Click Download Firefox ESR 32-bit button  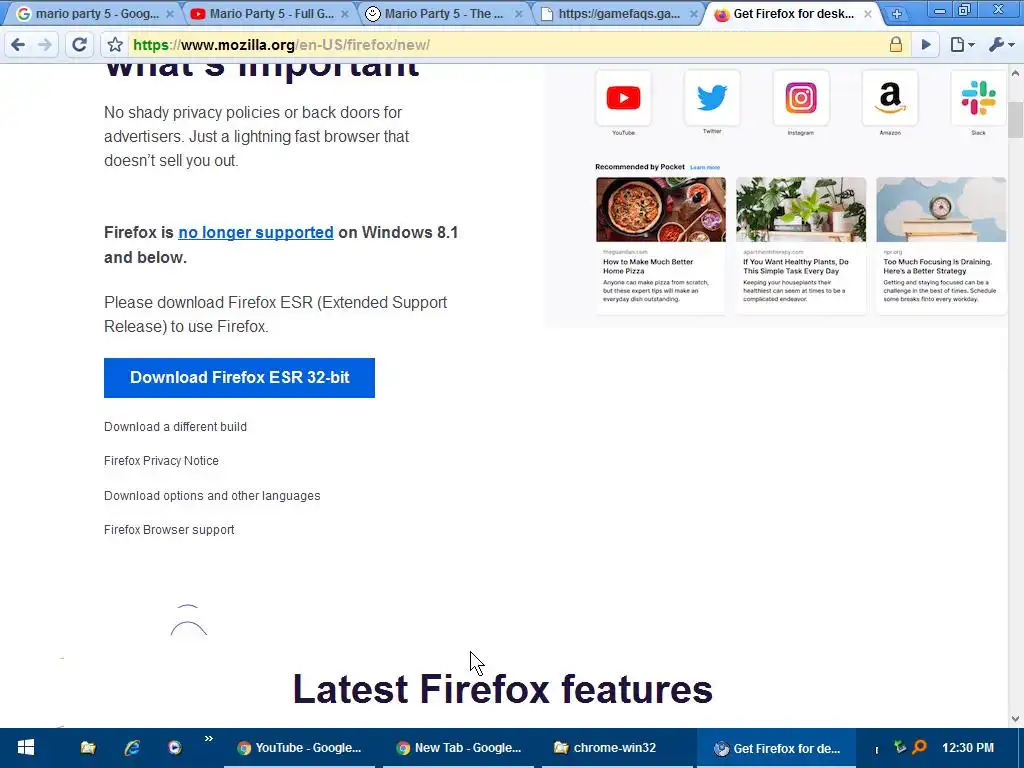click(239, 377)
